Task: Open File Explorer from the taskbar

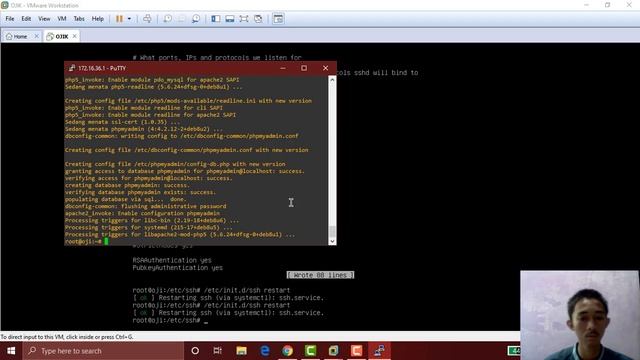Action: coord(241,351)
